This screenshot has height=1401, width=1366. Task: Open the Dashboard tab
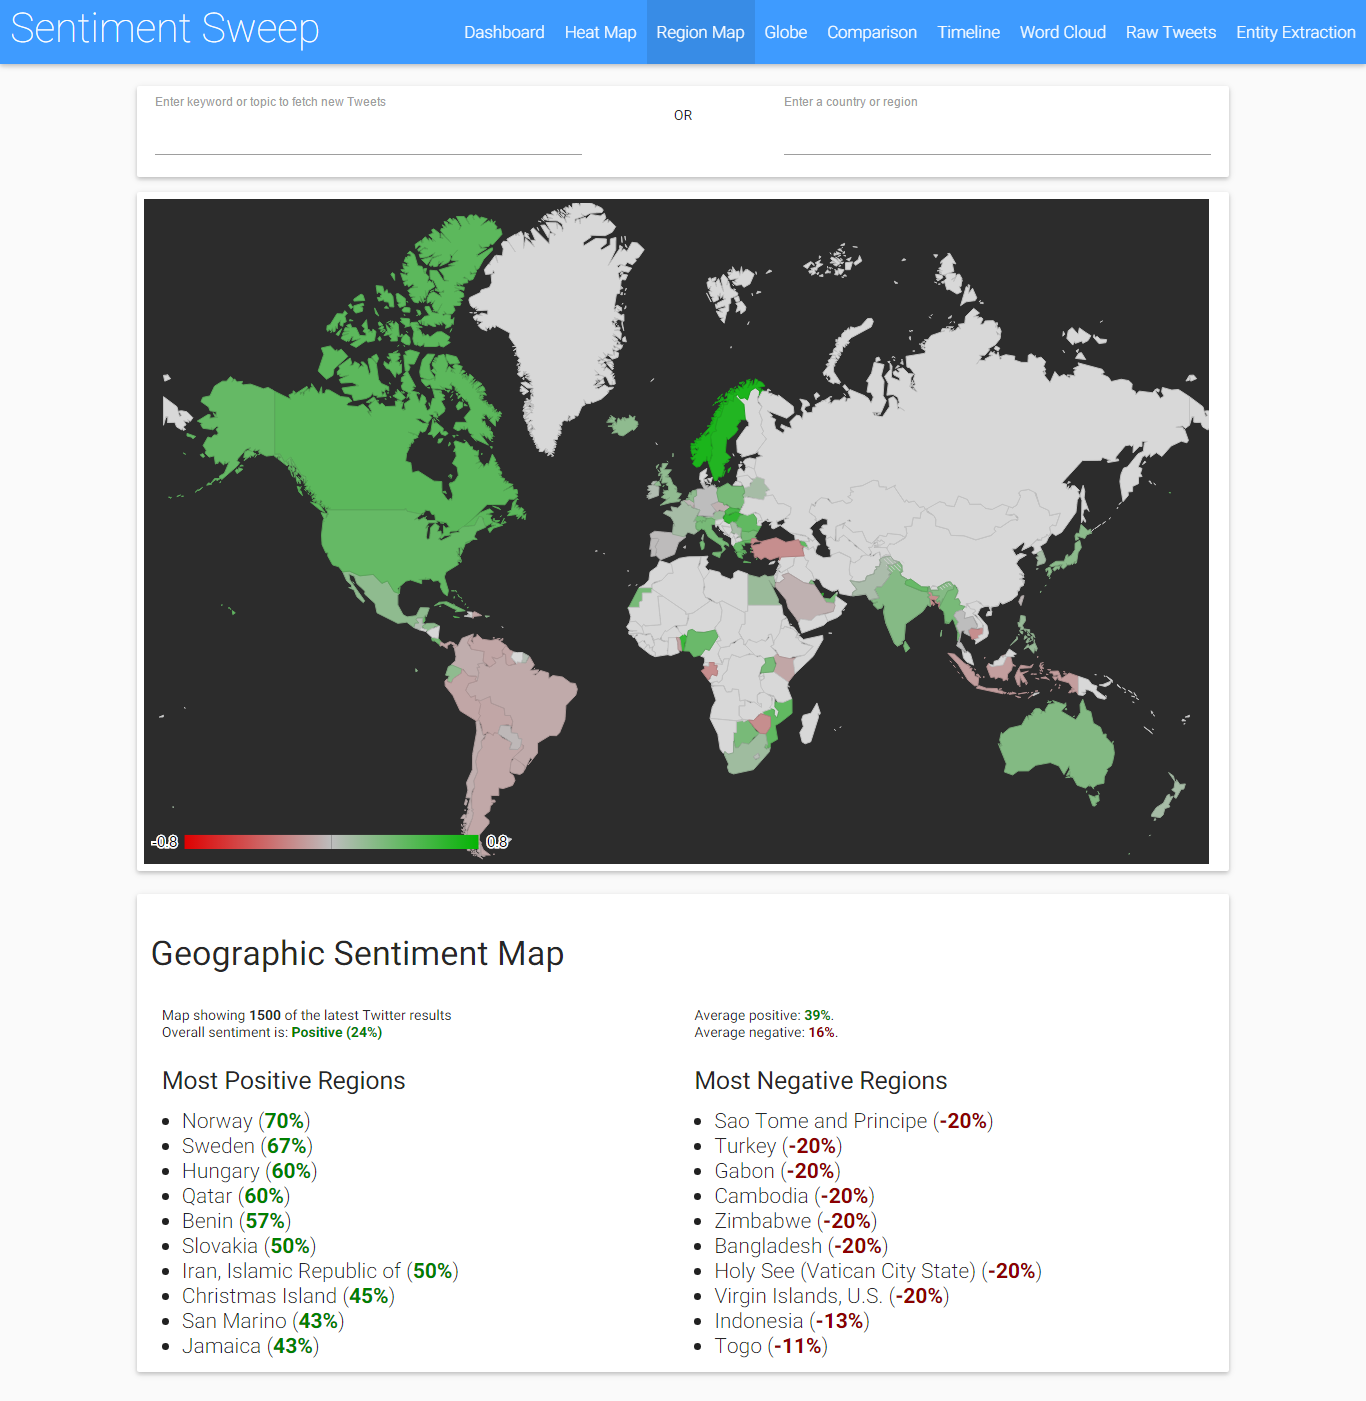tap(504, 32)
